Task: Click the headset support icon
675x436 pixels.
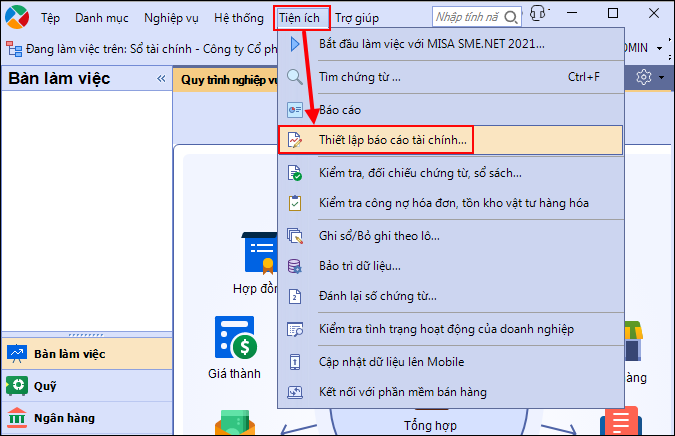Action: 537,14
